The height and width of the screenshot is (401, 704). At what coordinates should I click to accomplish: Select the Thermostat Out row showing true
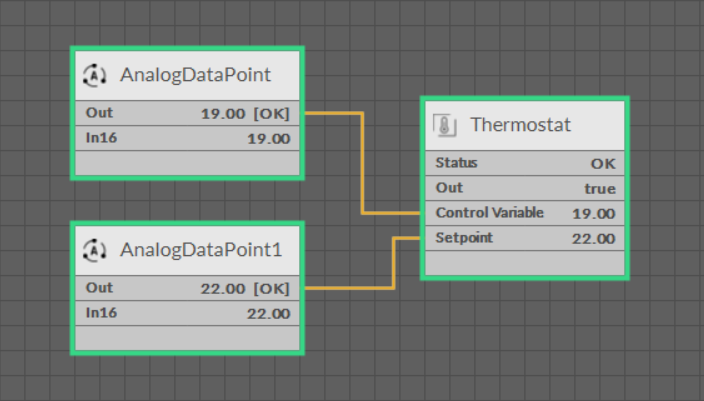coord(524,188)
